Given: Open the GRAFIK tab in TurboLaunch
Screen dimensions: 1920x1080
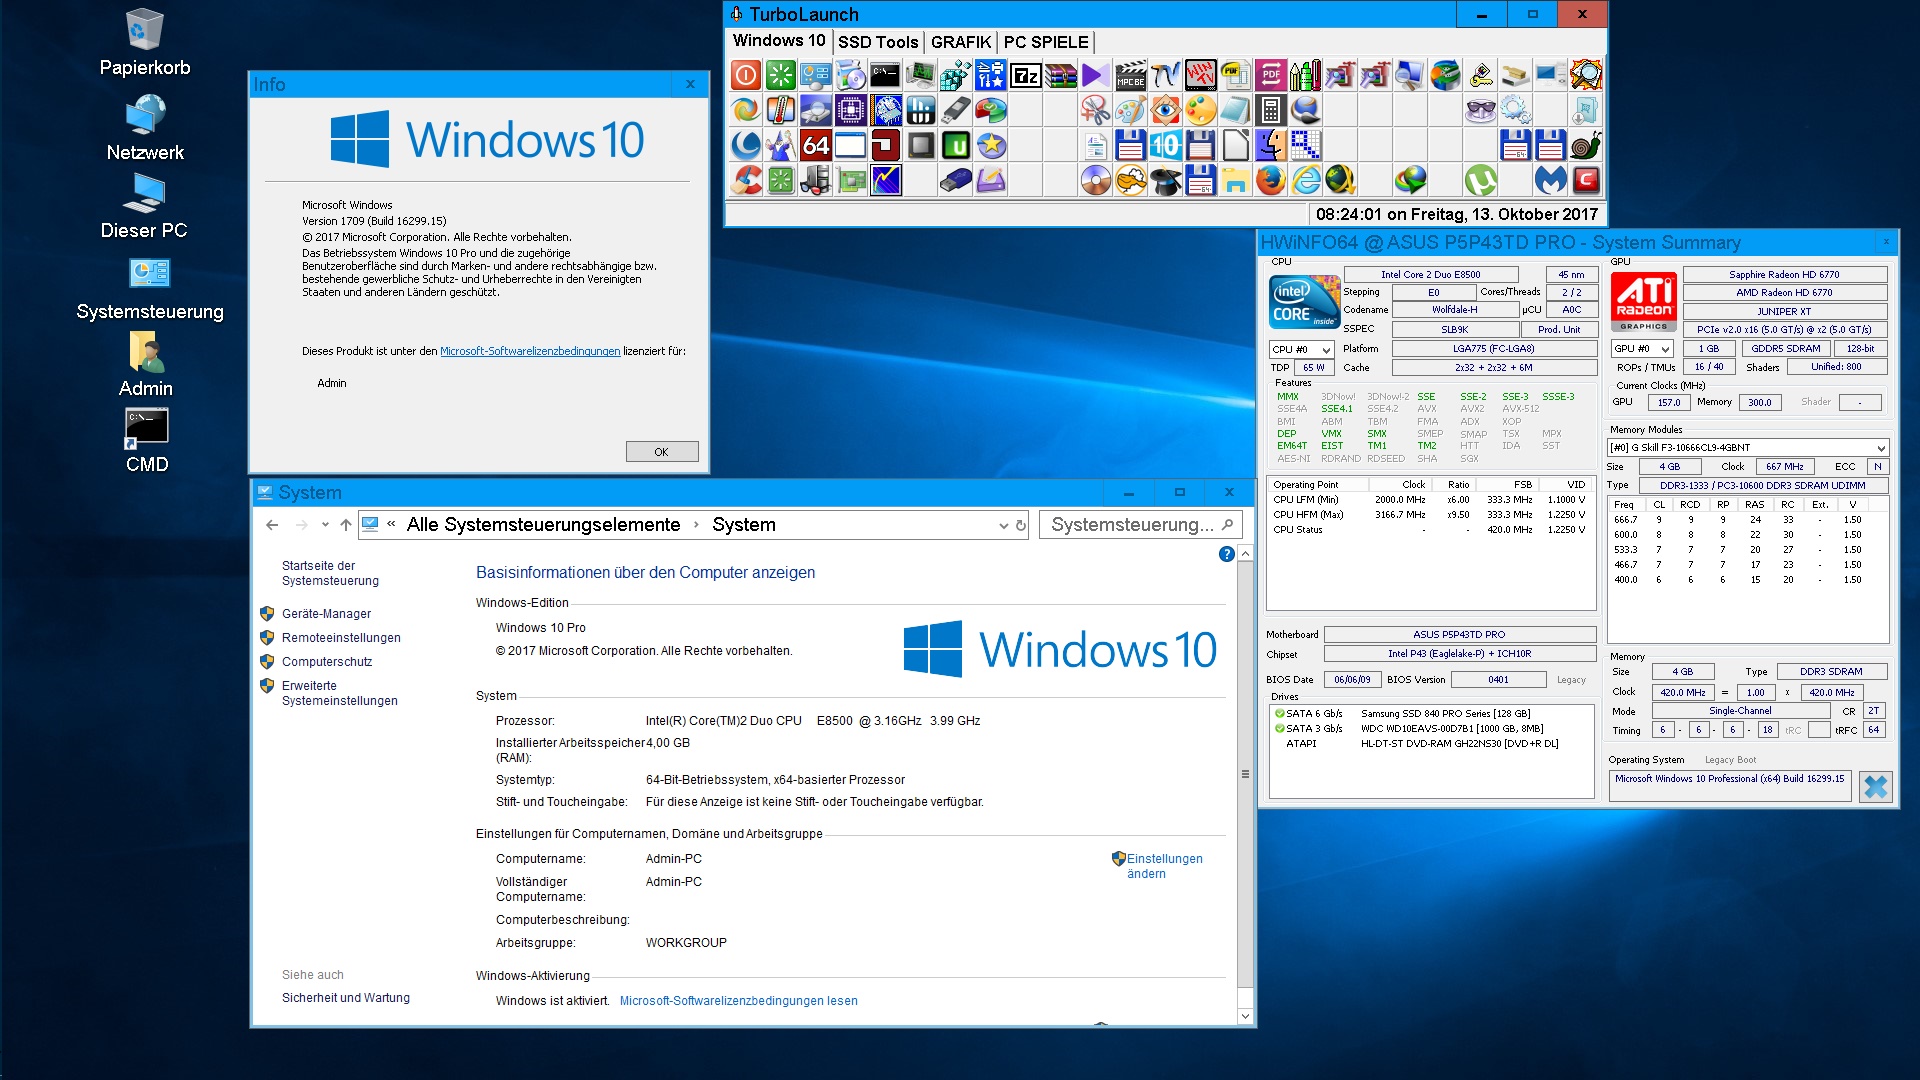Looking at the screenshot, I should 961,42.
